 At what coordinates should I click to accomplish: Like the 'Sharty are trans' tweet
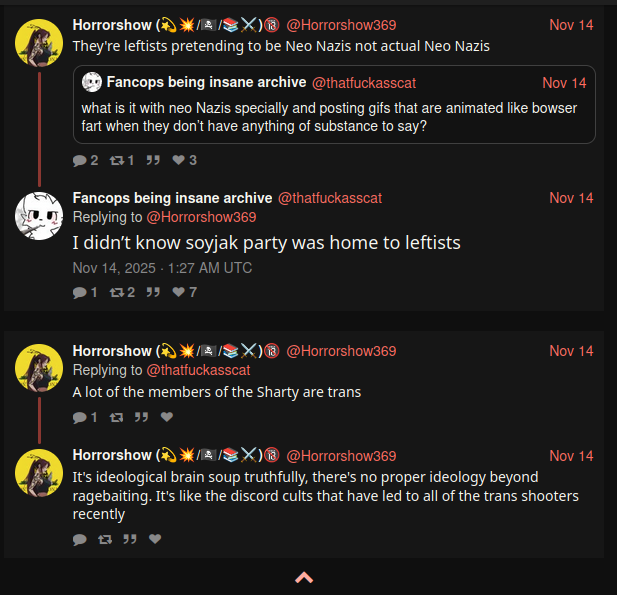coord(167,417)
